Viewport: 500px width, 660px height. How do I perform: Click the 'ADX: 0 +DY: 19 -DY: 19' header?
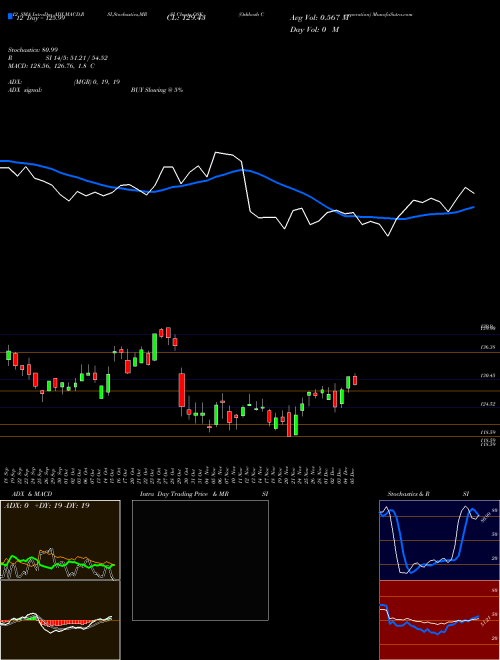[46, 506]
